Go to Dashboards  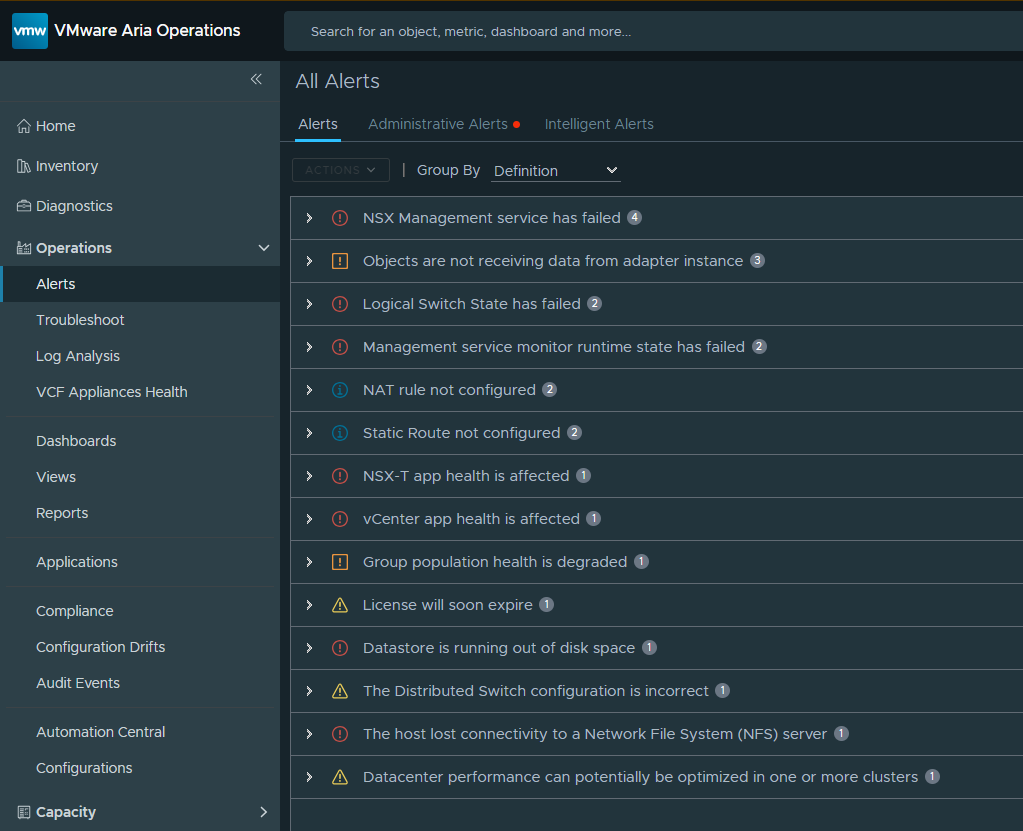(76, 441)
